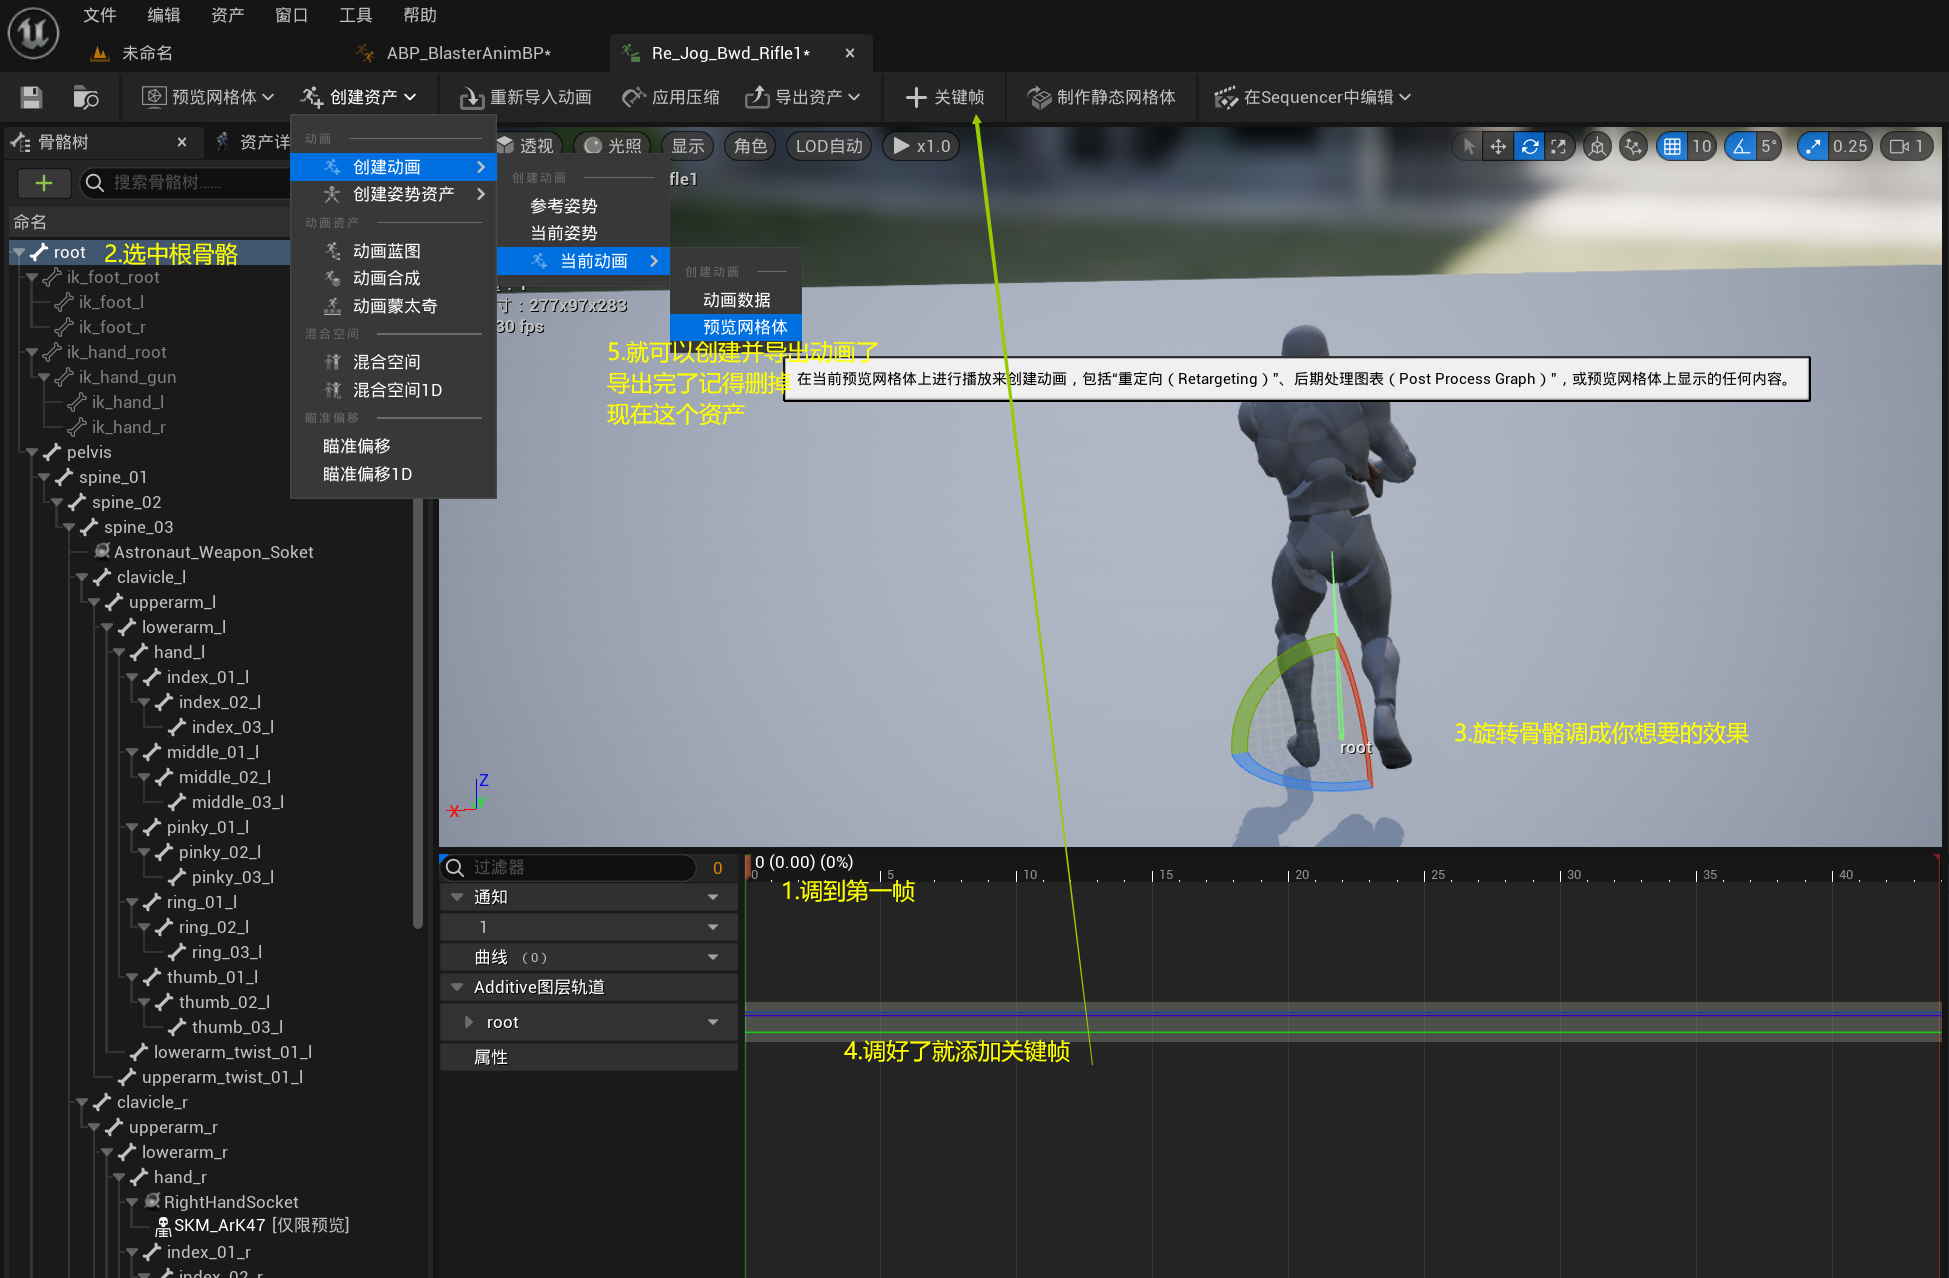Toggle grid snapping in viewport

coord(1672,146)
